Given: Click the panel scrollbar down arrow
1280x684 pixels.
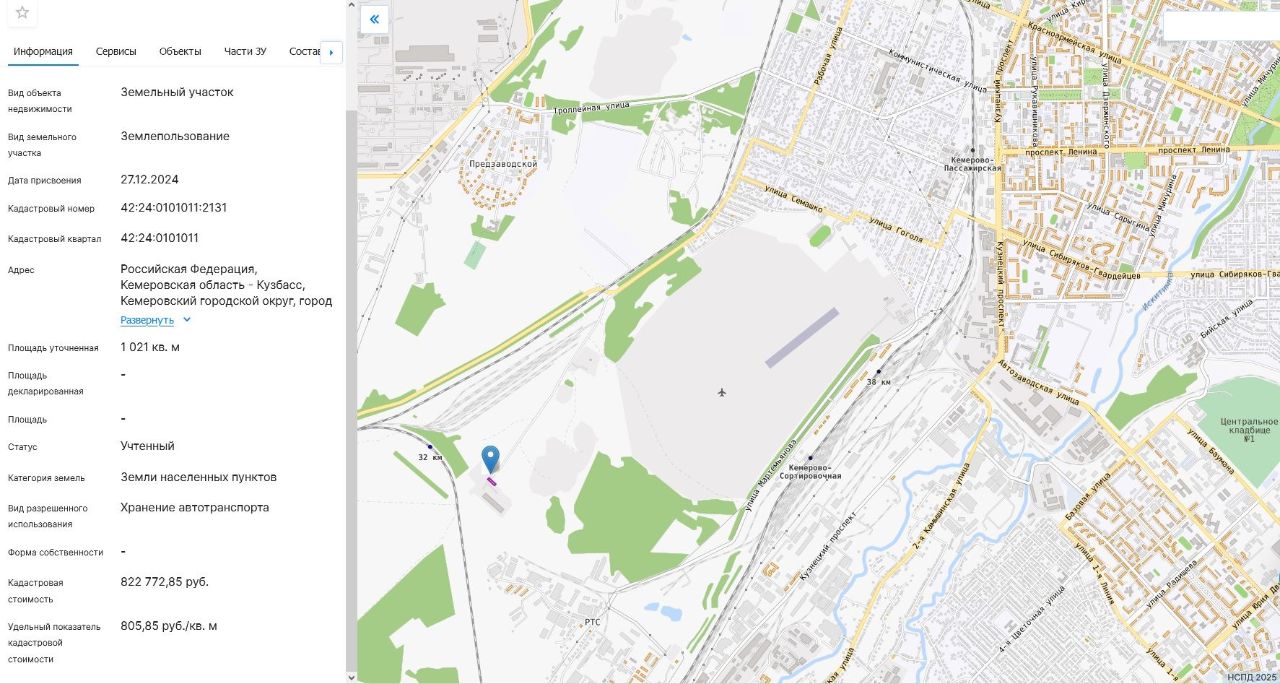Looking at the screenshot, I should point(351,677).
